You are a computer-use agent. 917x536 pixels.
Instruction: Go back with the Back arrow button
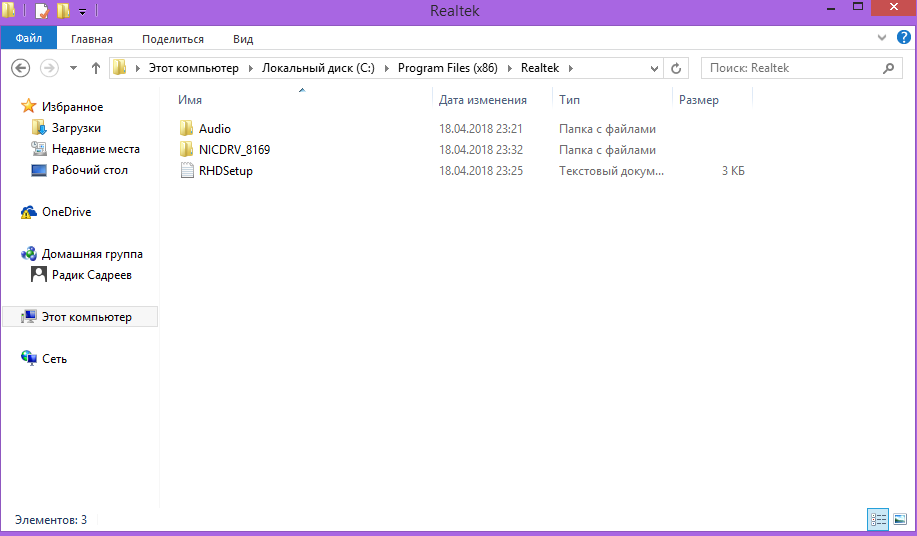point(20,68)
